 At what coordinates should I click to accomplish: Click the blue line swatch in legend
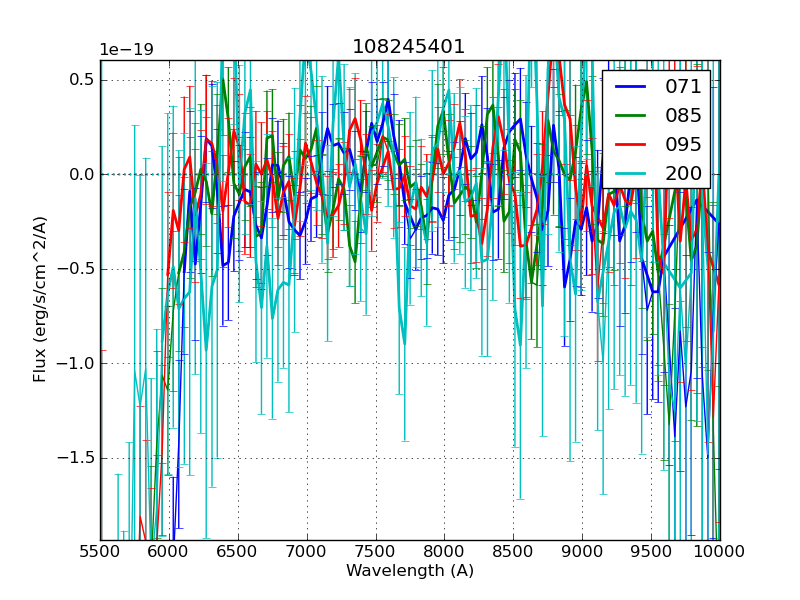[x=630, y=87]
